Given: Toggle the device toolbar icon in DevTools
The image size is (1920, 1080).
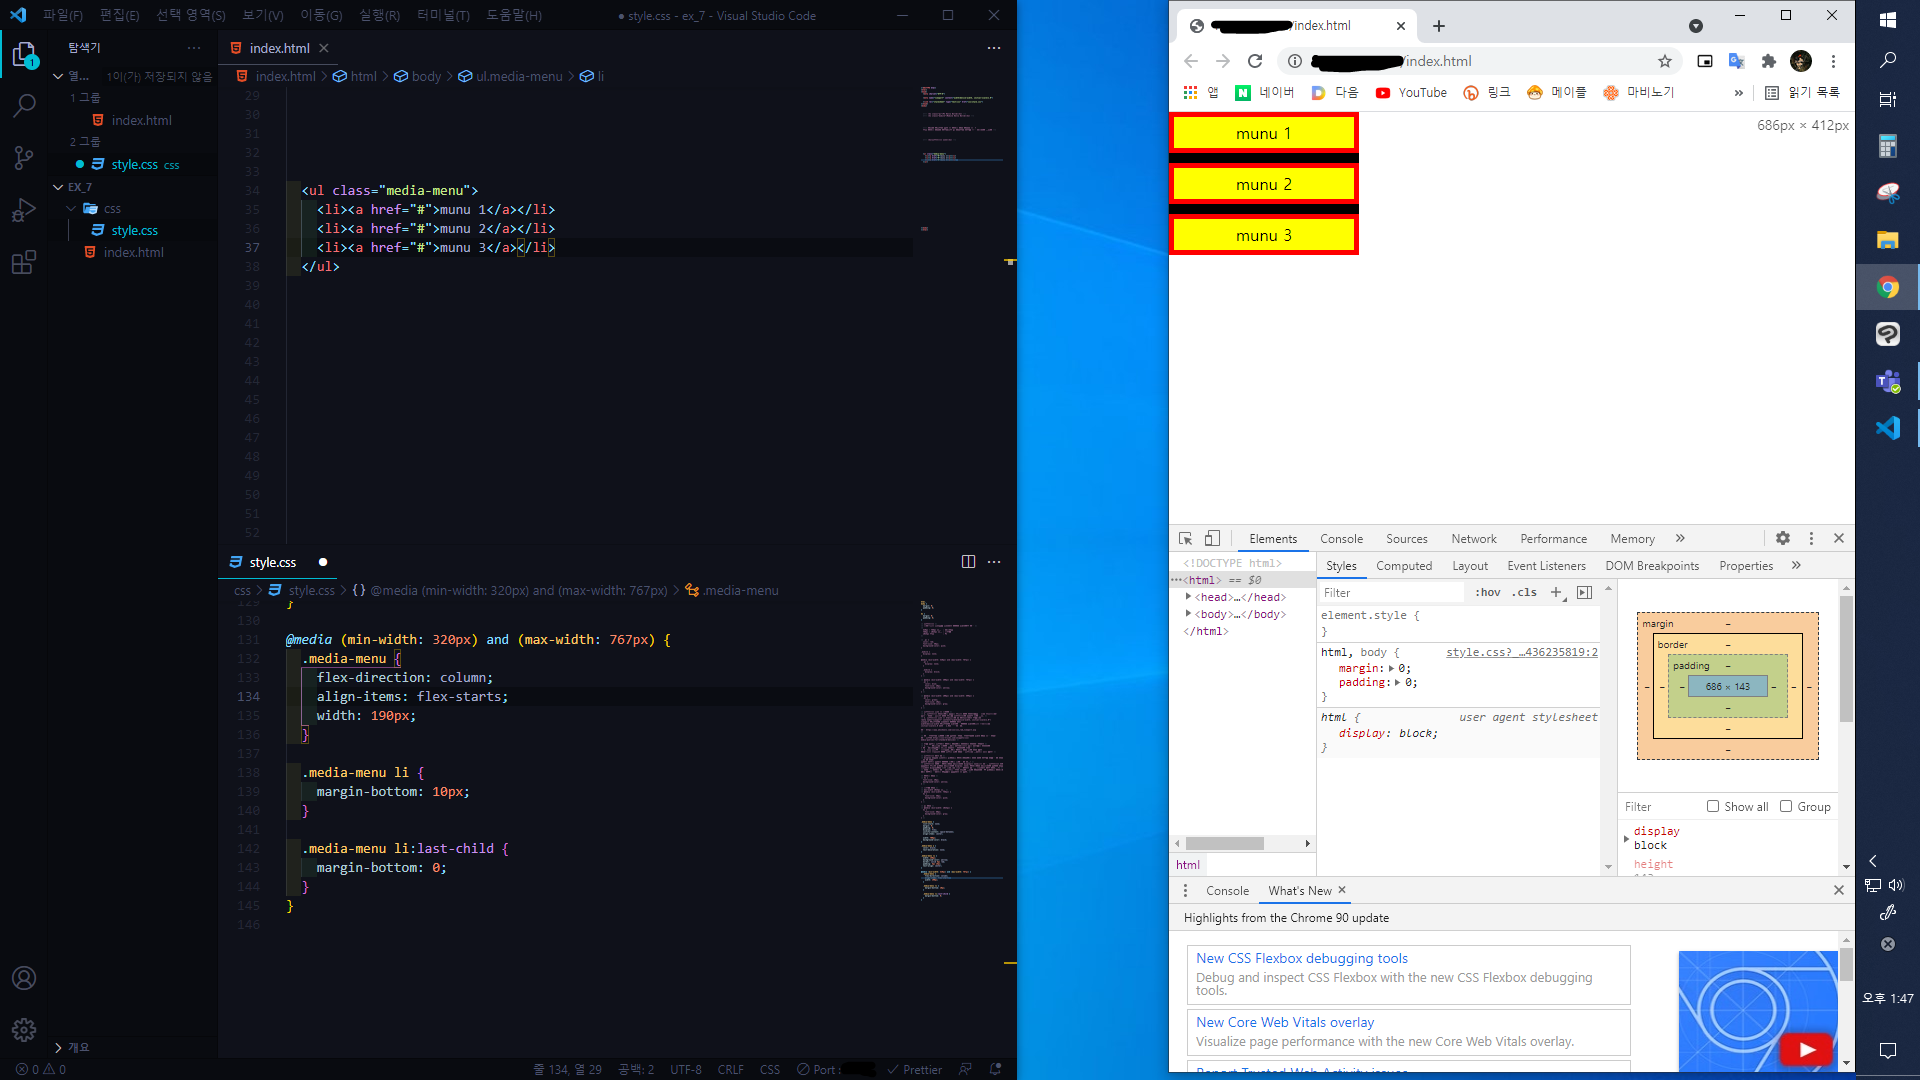Looking at the screenshot, I should (1212, 538).
